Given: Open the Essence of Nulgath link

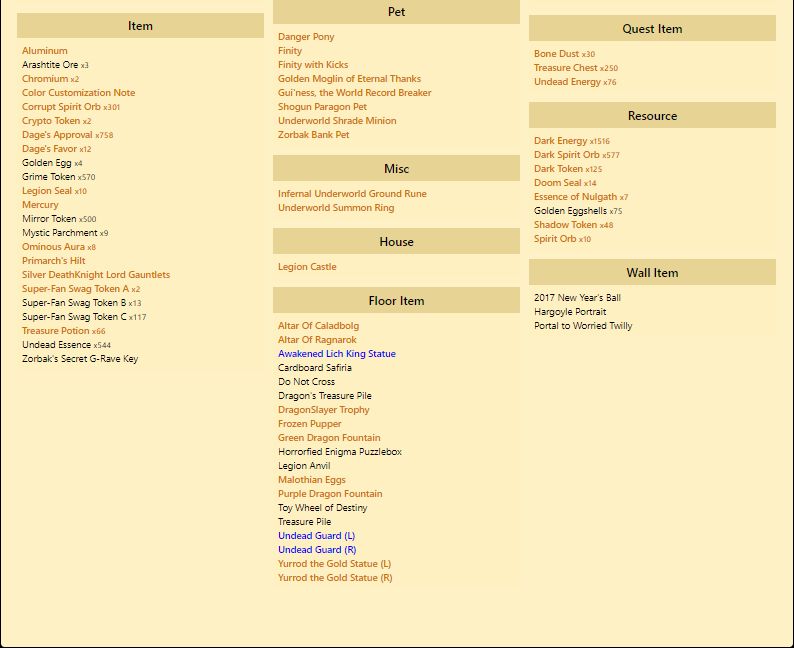Looking at the screenshot, I should pos(575,197).
